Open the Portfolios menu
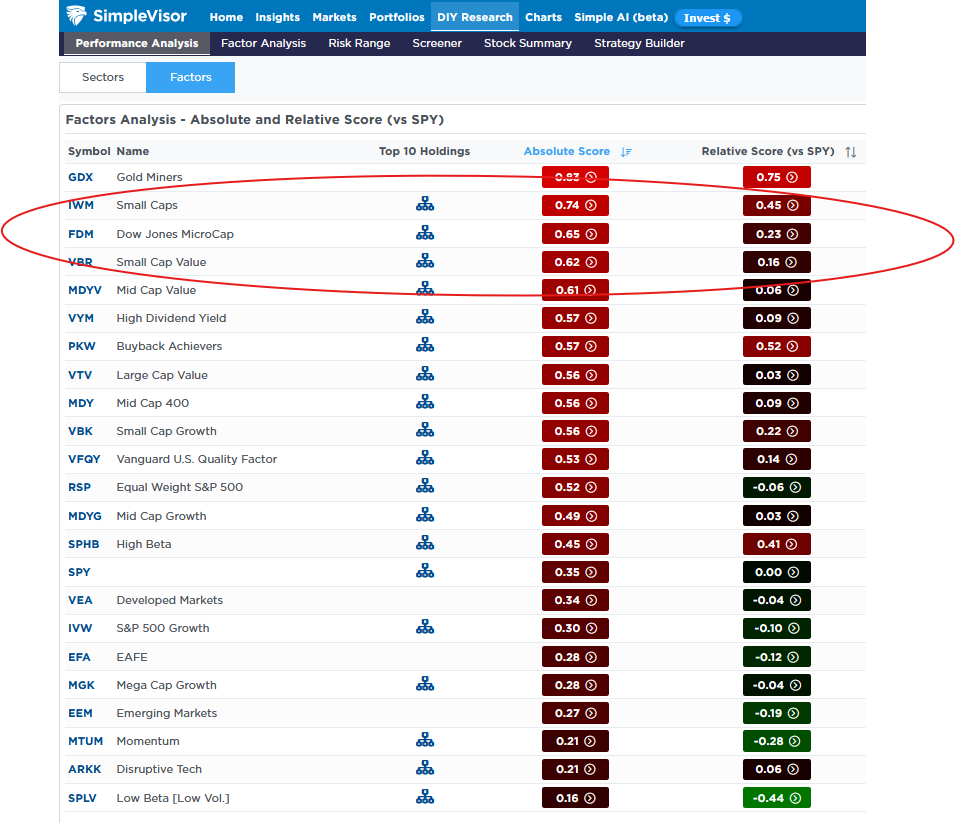 (397, 17)
